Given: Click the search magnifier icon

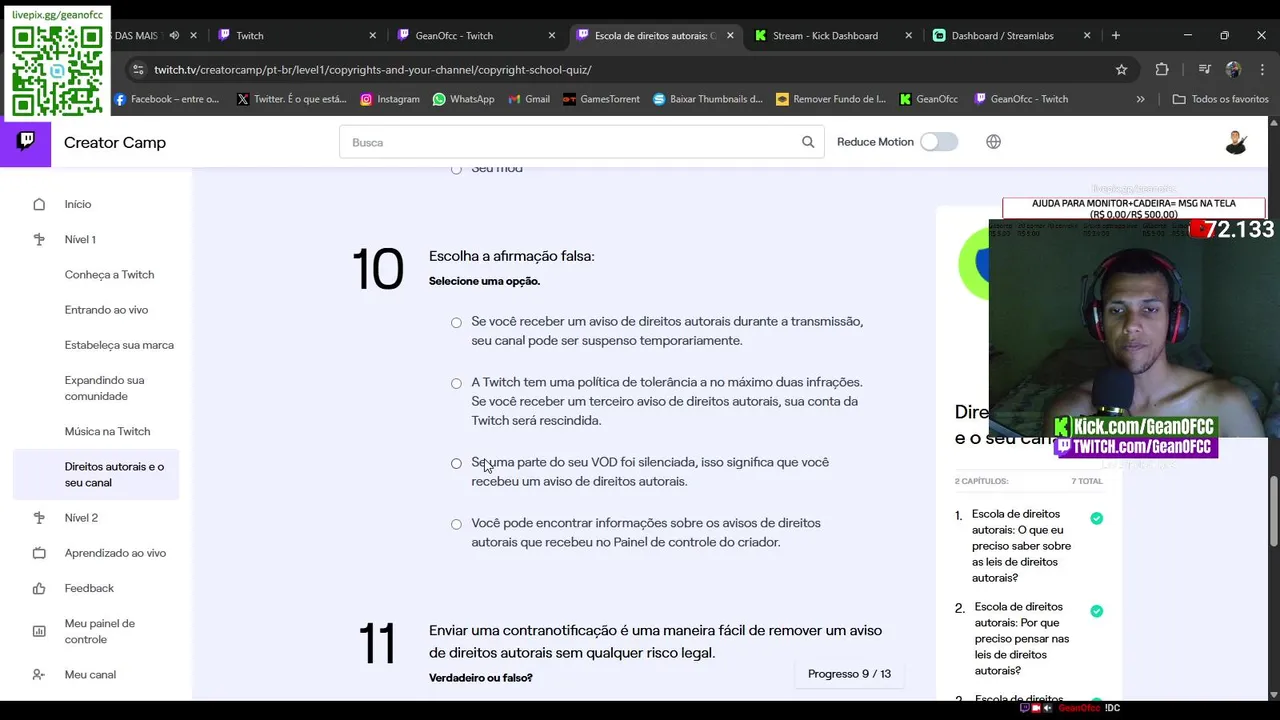Looking at the screenshot, I should click(x=808, y=142).
